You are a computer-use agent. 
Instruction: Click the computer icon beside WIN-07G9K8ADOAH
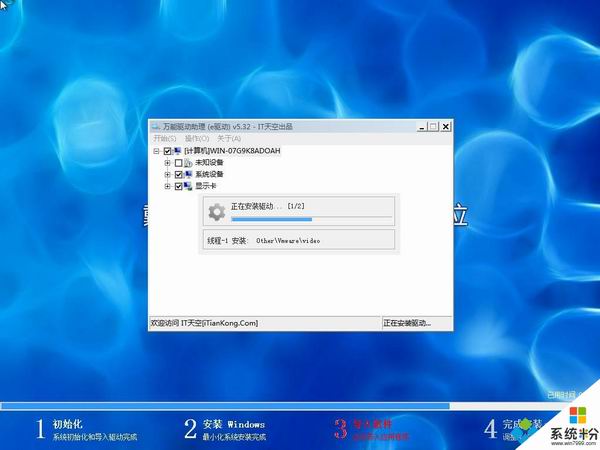[x=177, y=151]
